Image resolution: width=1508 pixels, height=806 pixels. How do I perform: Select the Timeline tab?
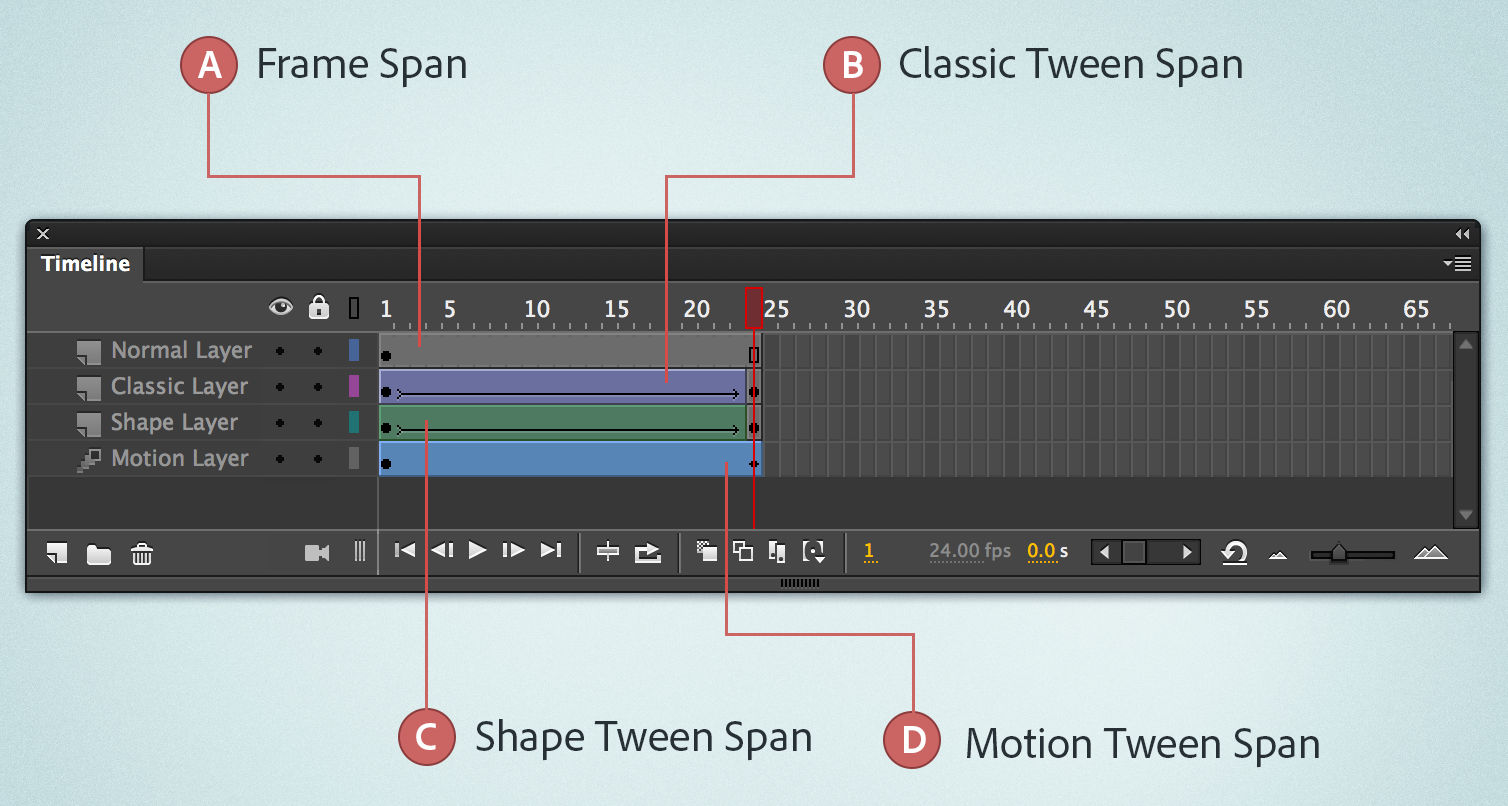click(x=85, y=263)
